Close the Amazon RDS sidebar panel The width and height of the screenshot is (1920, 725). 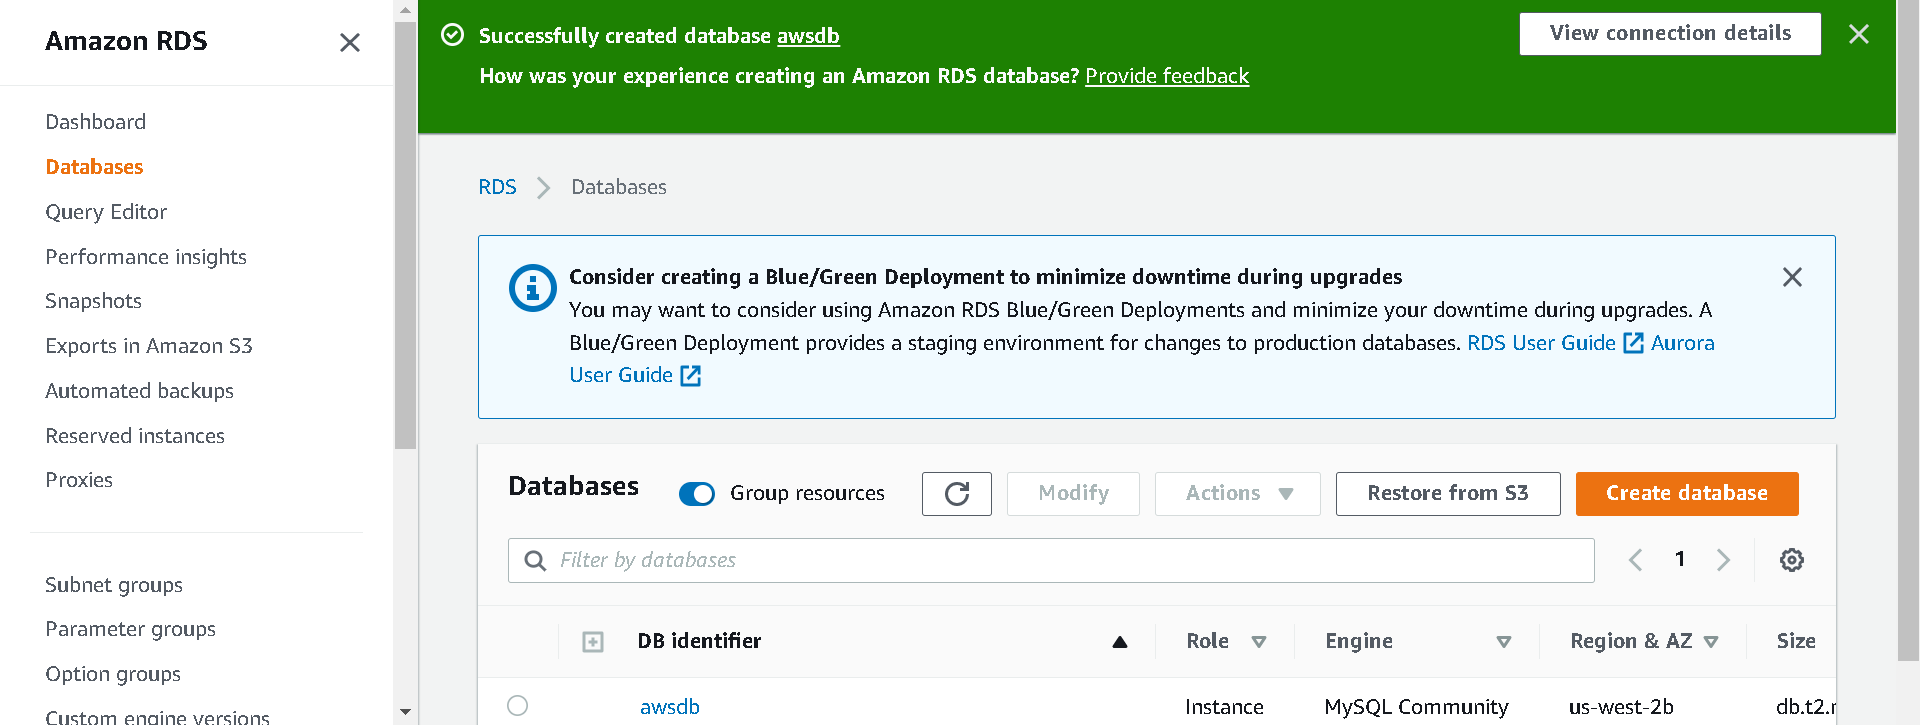tap(349, 42)
